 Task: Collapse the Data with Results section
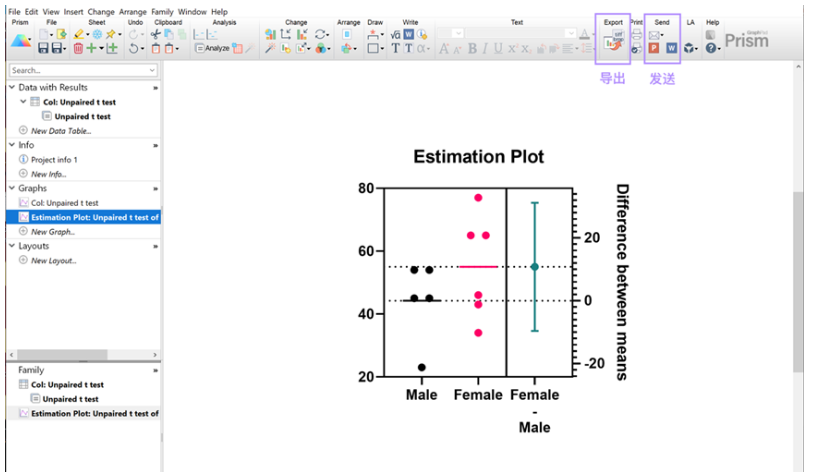tap(12, 87)
